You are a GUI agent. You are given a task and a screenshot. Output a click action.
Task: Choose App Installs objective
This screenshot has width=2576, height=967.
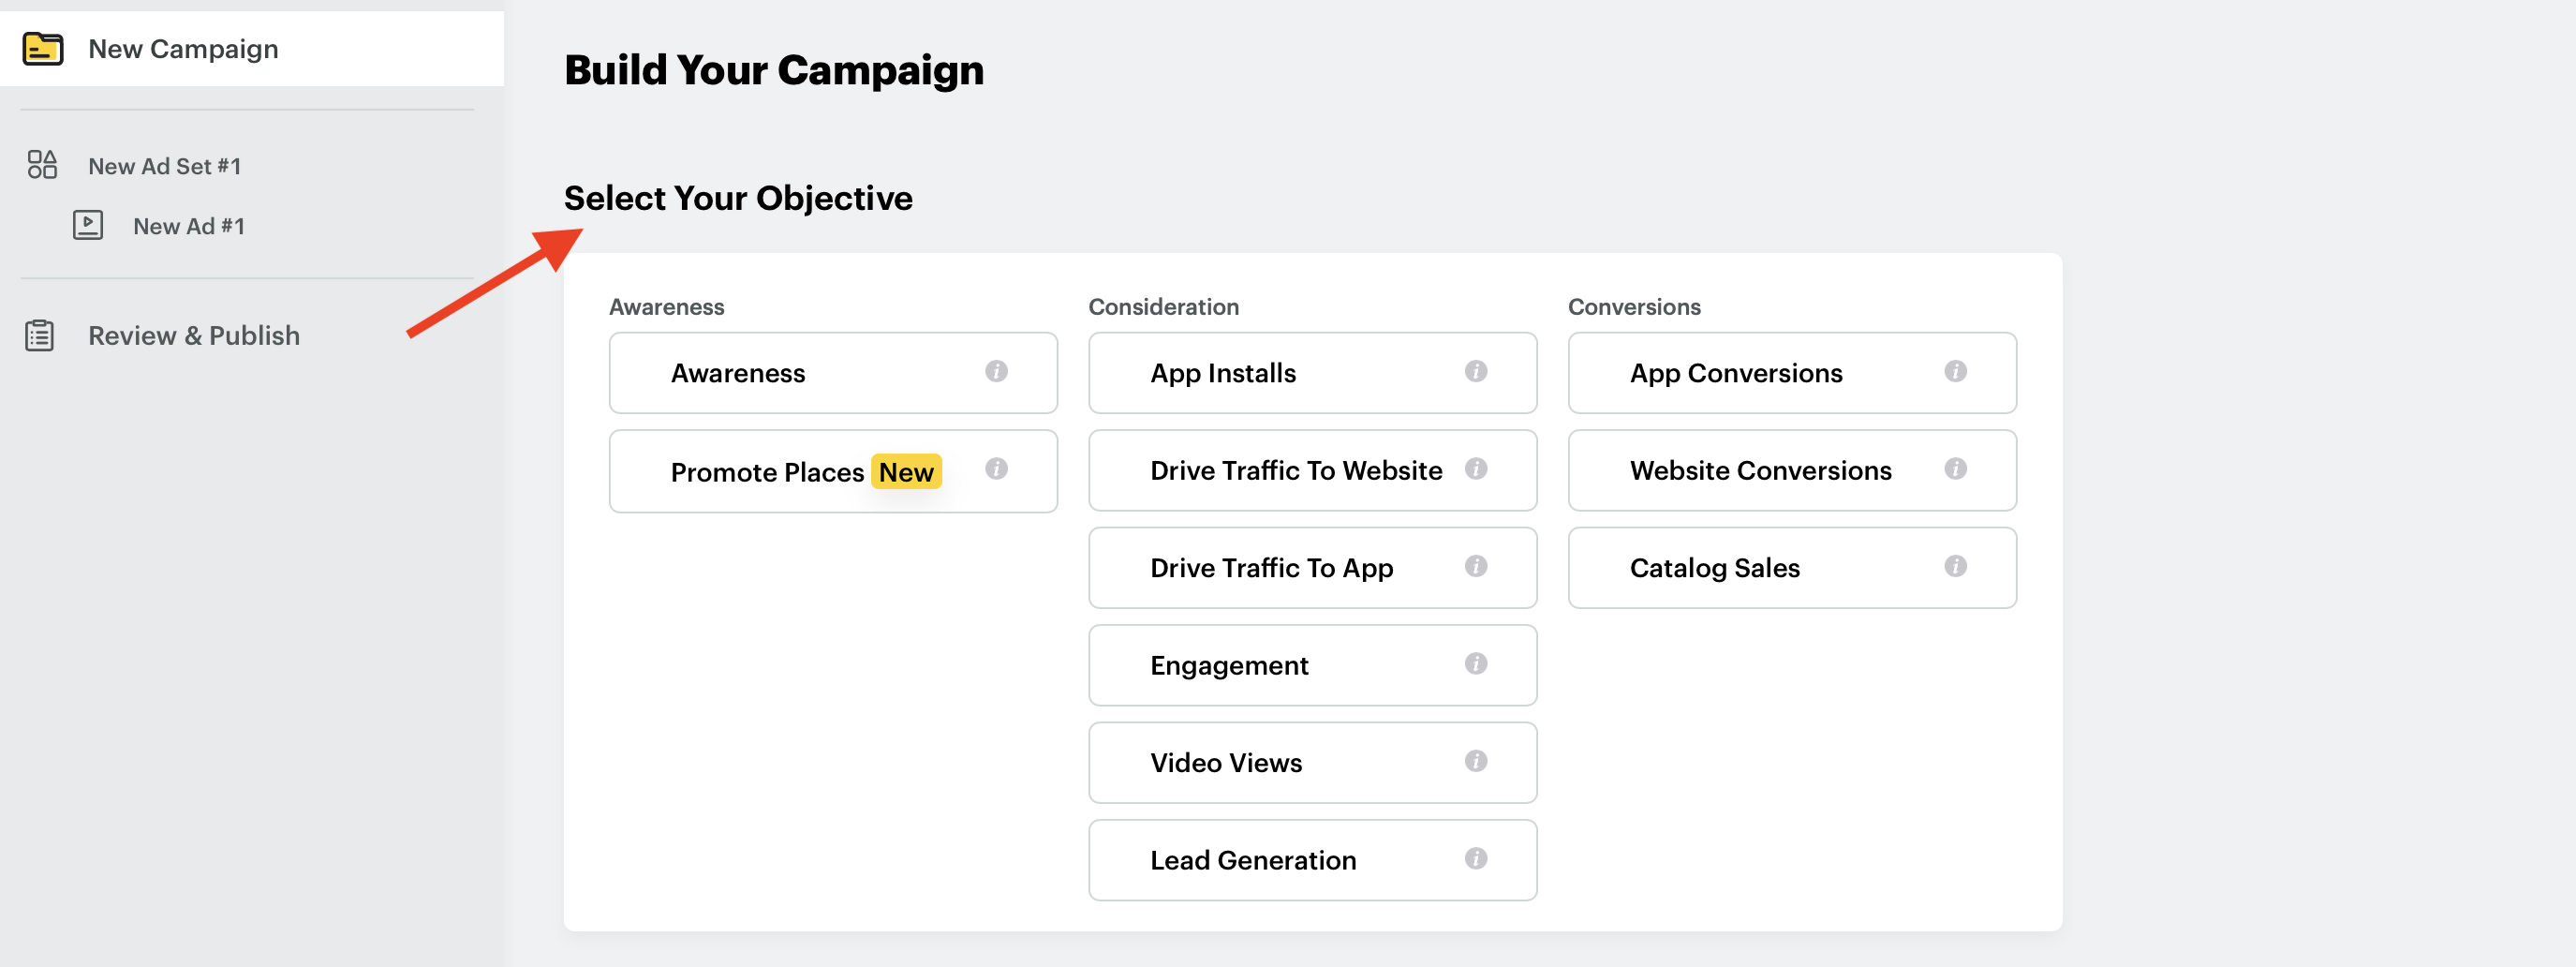pyautogui.click(x=1313, y=373)
